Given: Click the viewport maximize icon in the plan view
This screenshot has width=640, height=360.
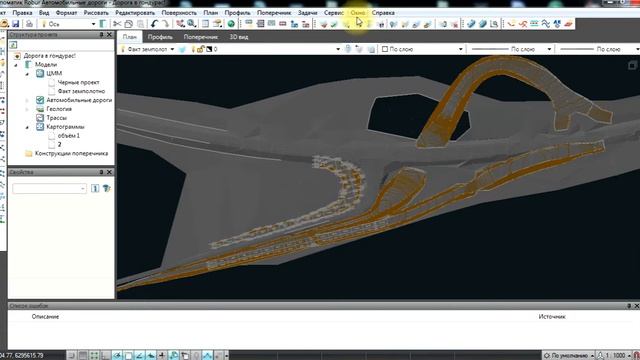Looking at the screenshot, I should pyautogui.click(x=632, y=65).
